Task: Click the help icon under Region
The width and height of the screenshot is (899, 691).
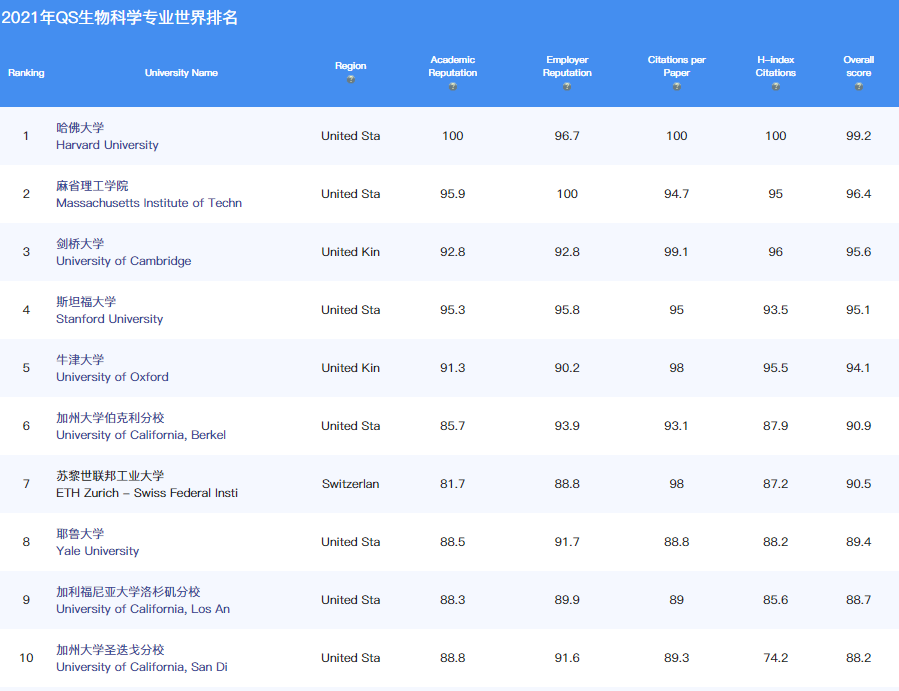Action: [x=351, y=80]
